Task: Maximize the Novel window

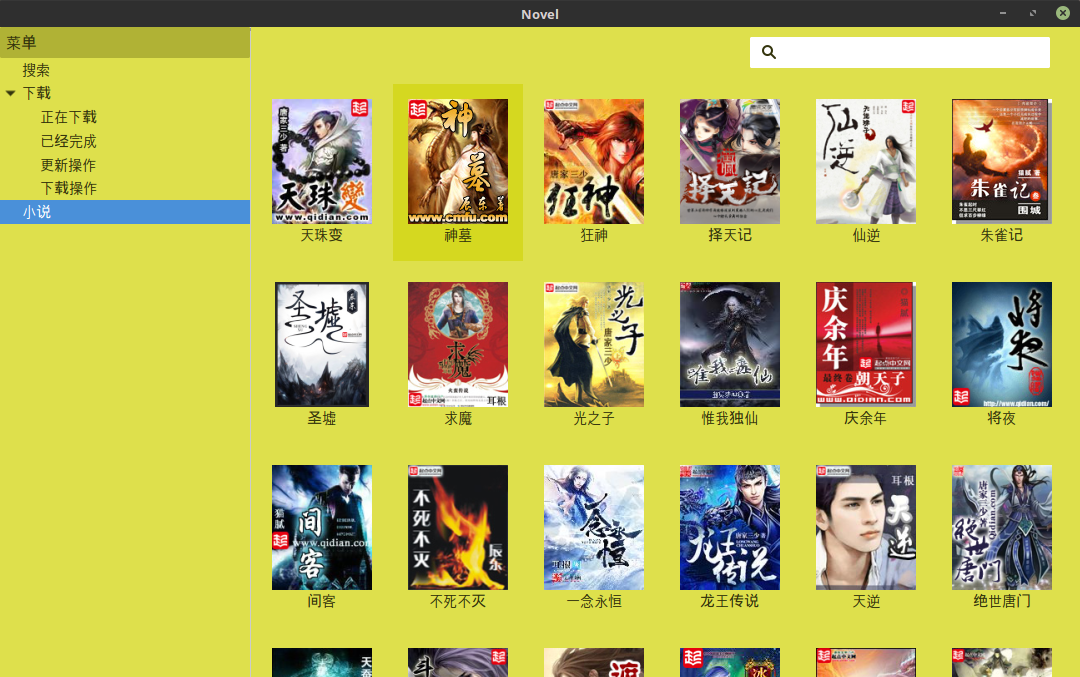Action: point(1032,13)
